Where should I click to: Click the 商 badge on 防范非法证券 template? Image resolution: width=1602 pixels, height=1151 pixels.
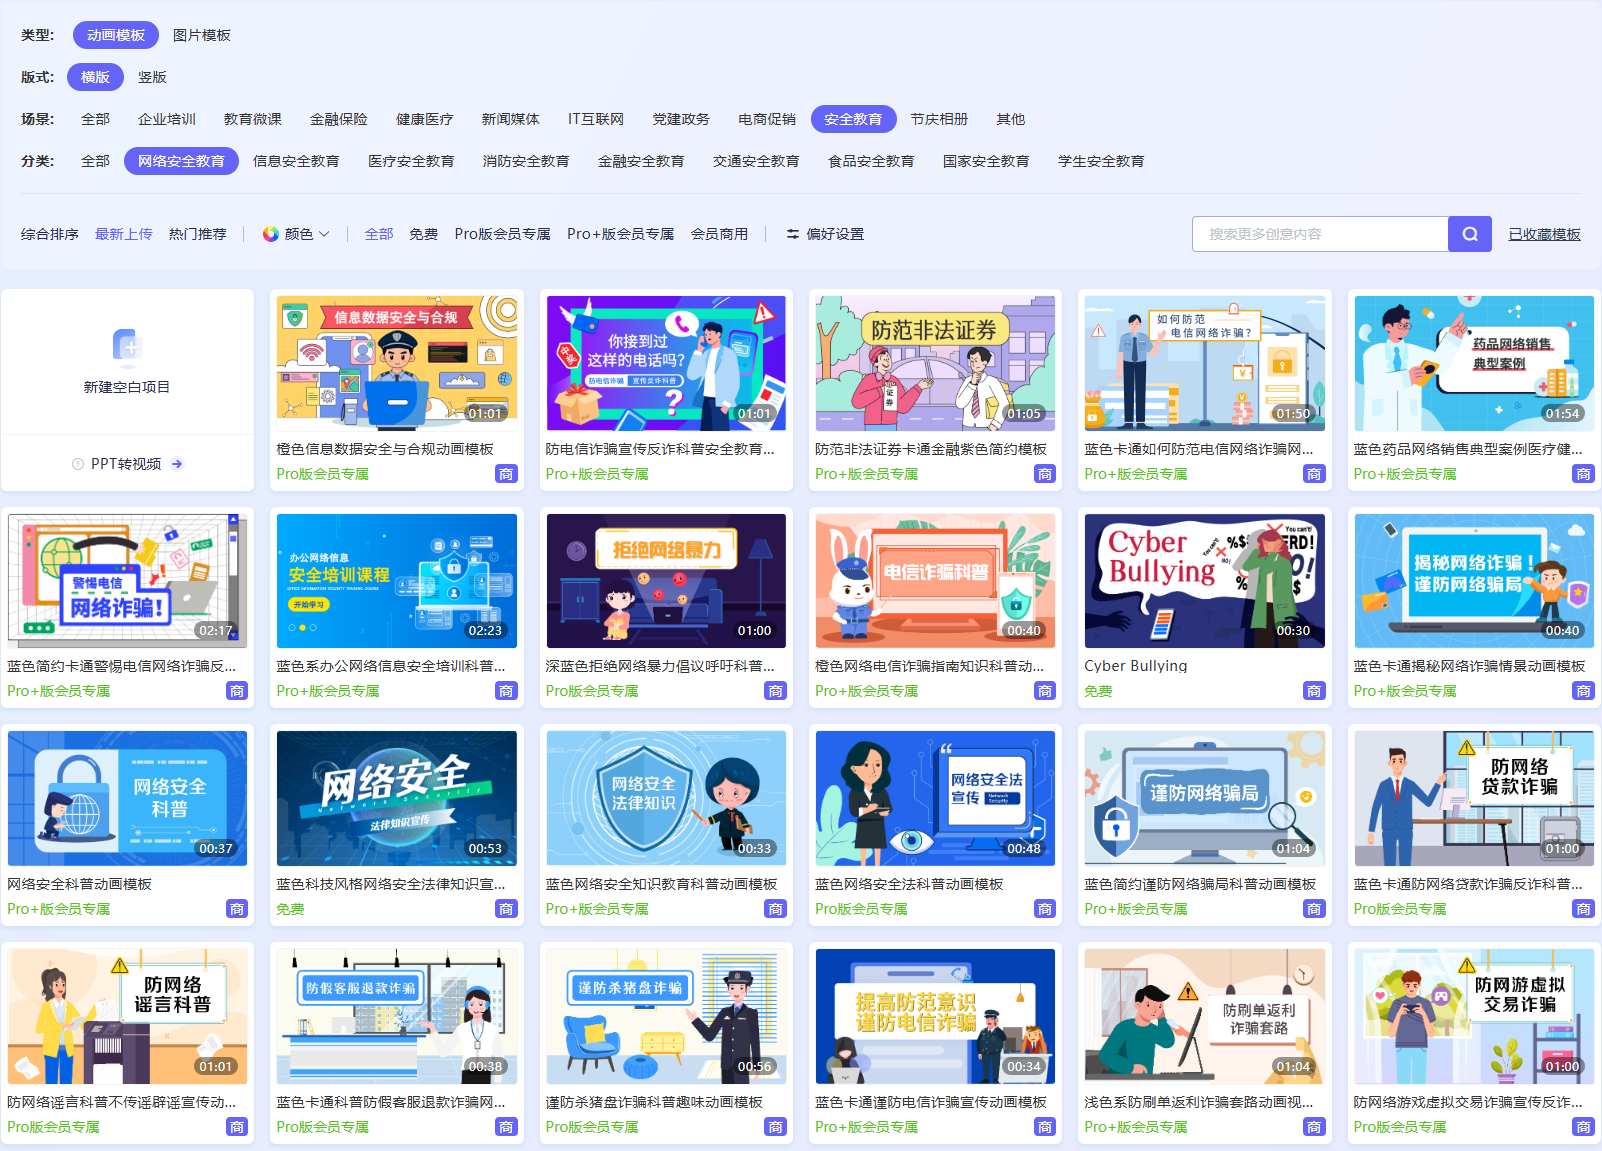tap(1045, 473)
